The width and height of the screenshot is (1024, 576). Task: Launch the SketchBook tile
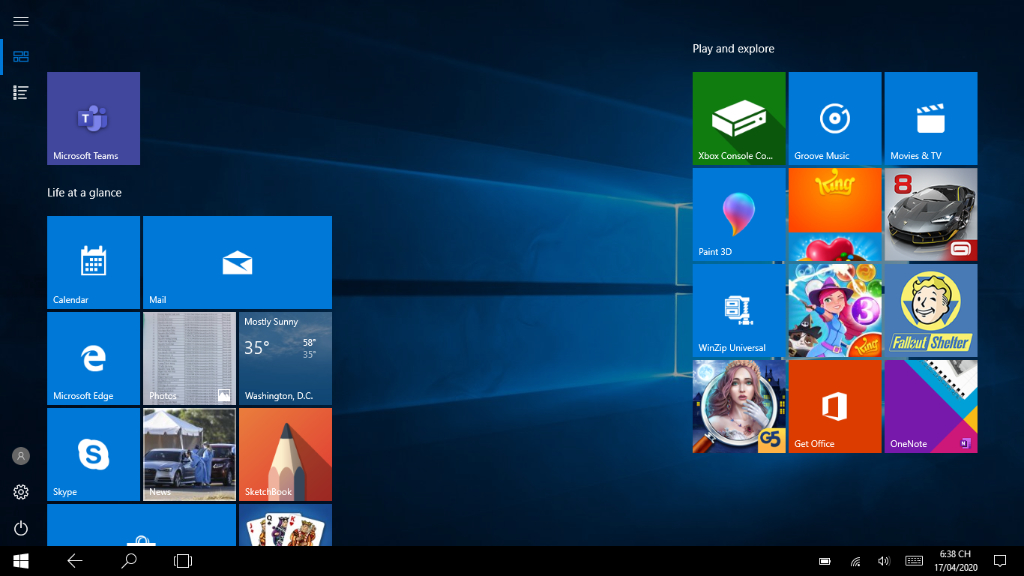coord(285,454)
